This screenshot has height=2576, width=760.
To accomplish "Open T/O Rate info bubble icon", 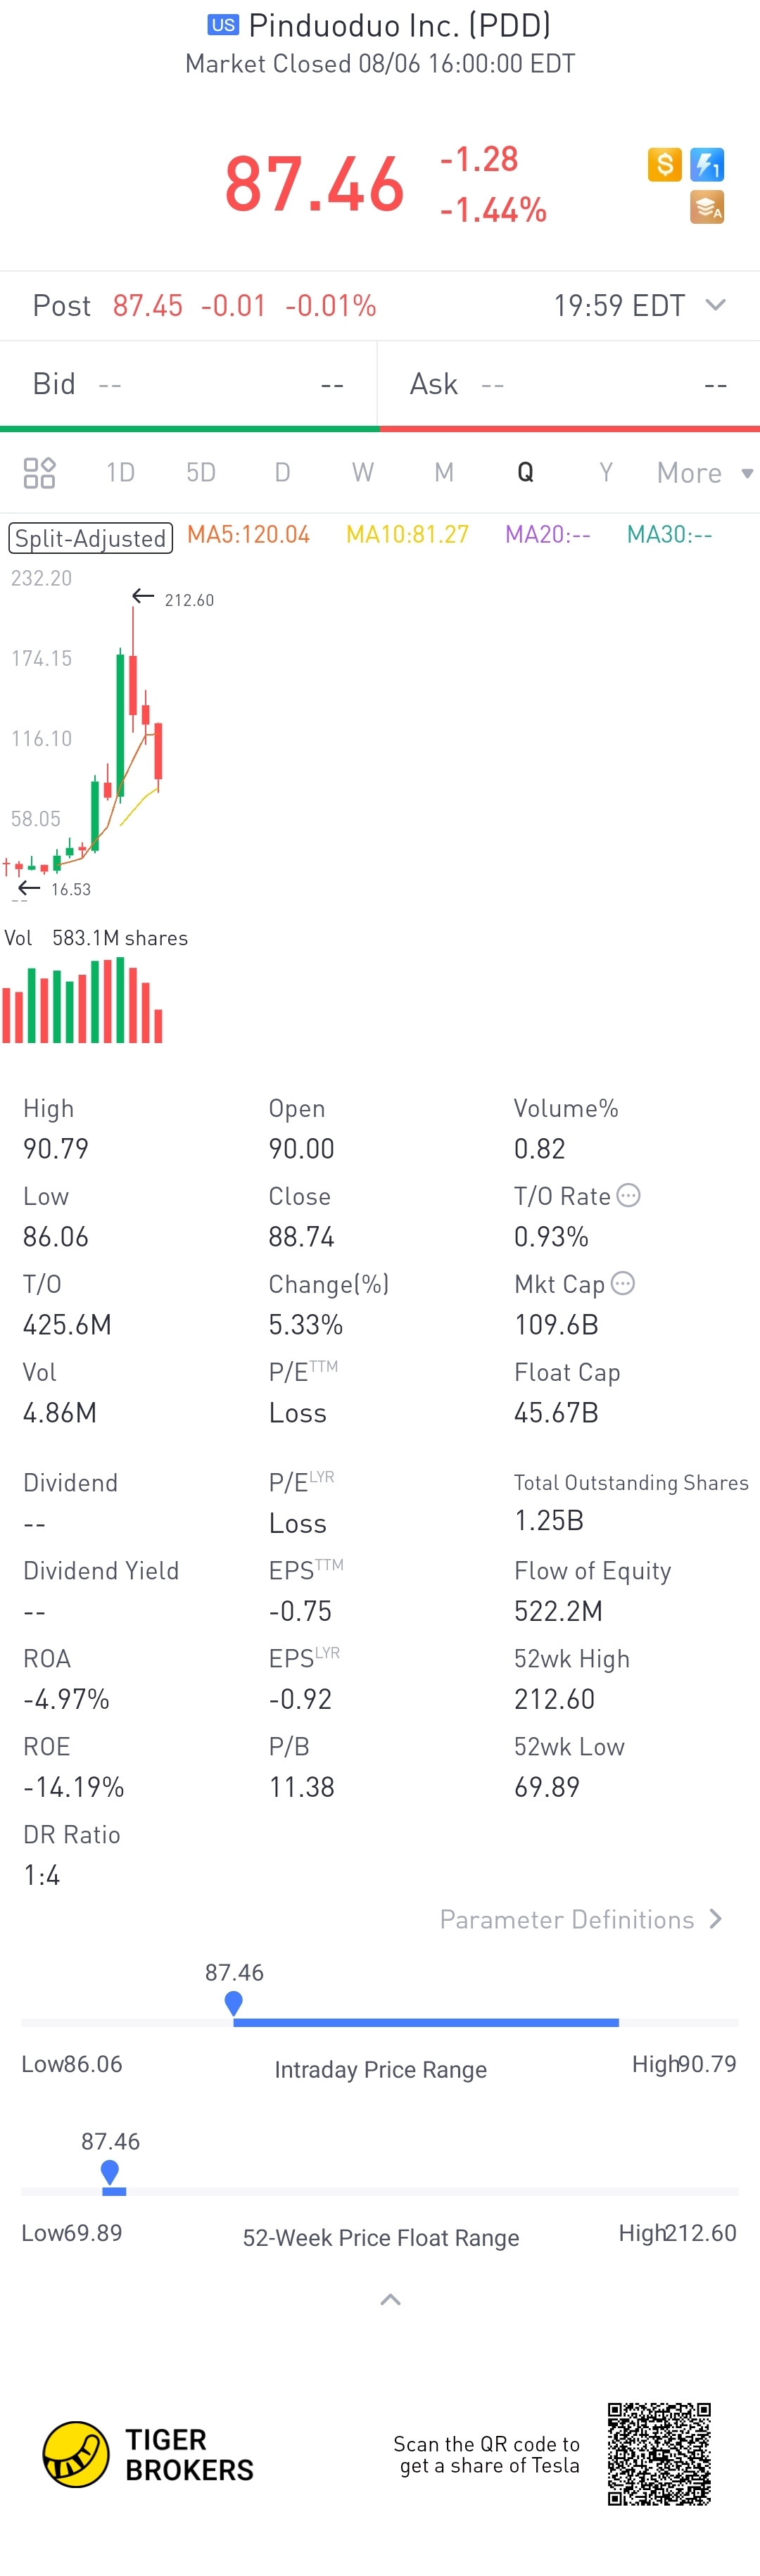I will 628,1195.
